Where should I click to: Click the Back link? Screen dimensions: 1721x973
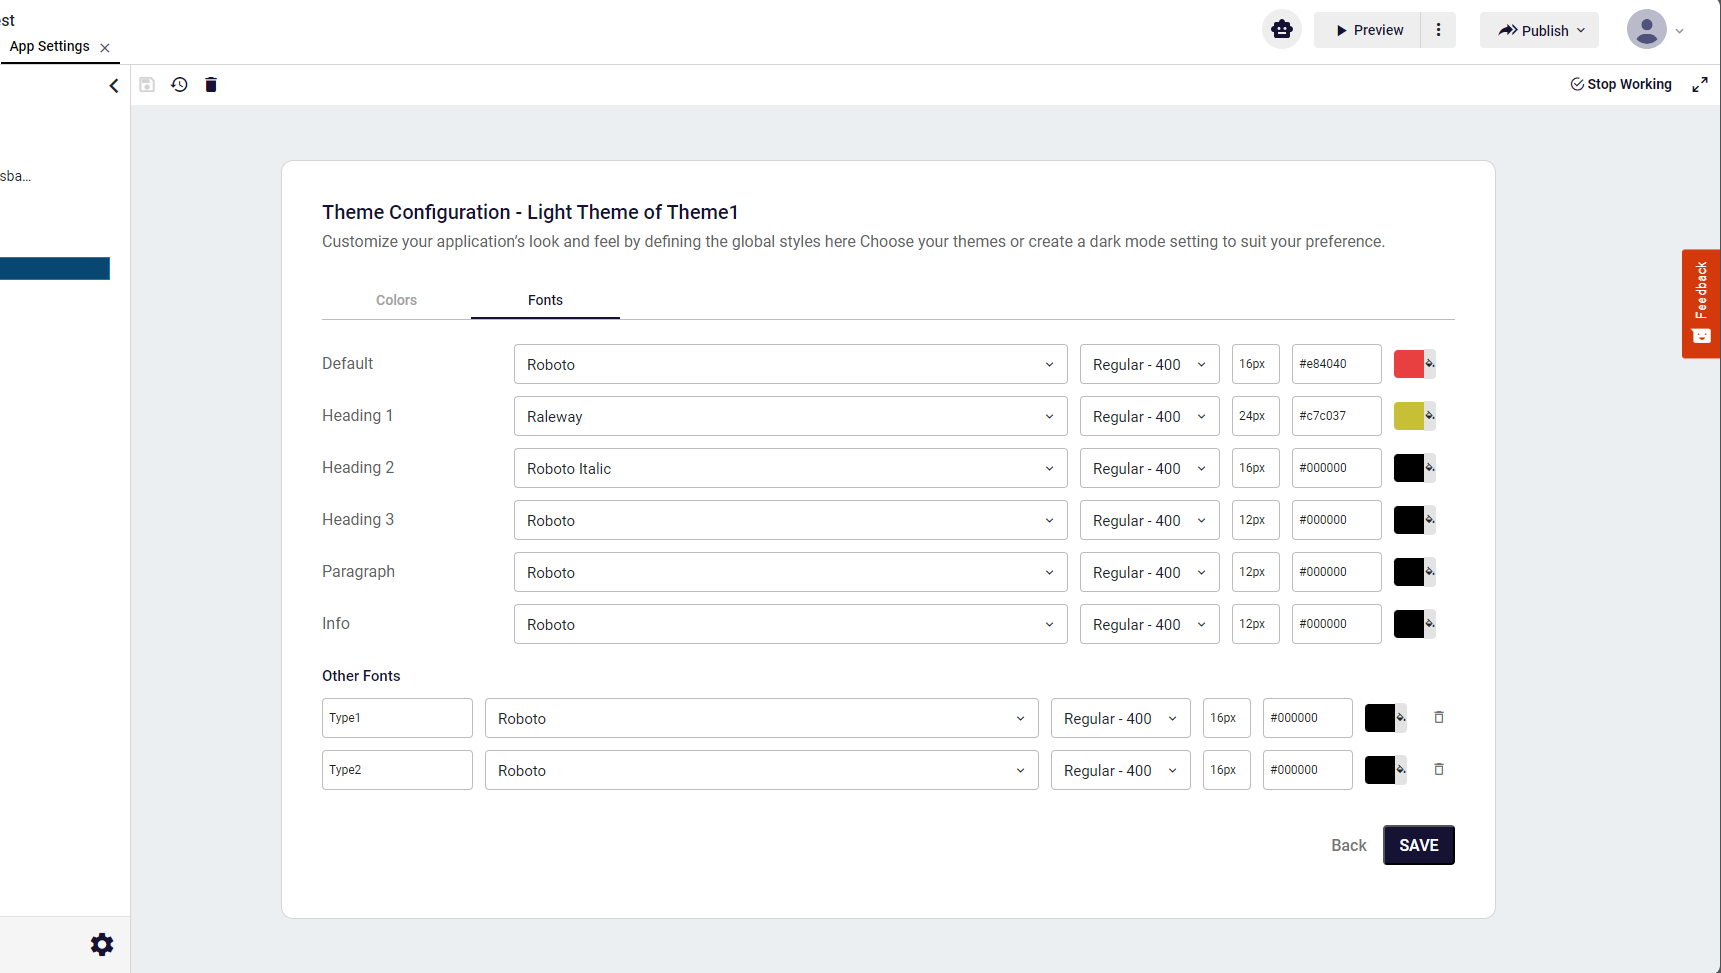1348,845
